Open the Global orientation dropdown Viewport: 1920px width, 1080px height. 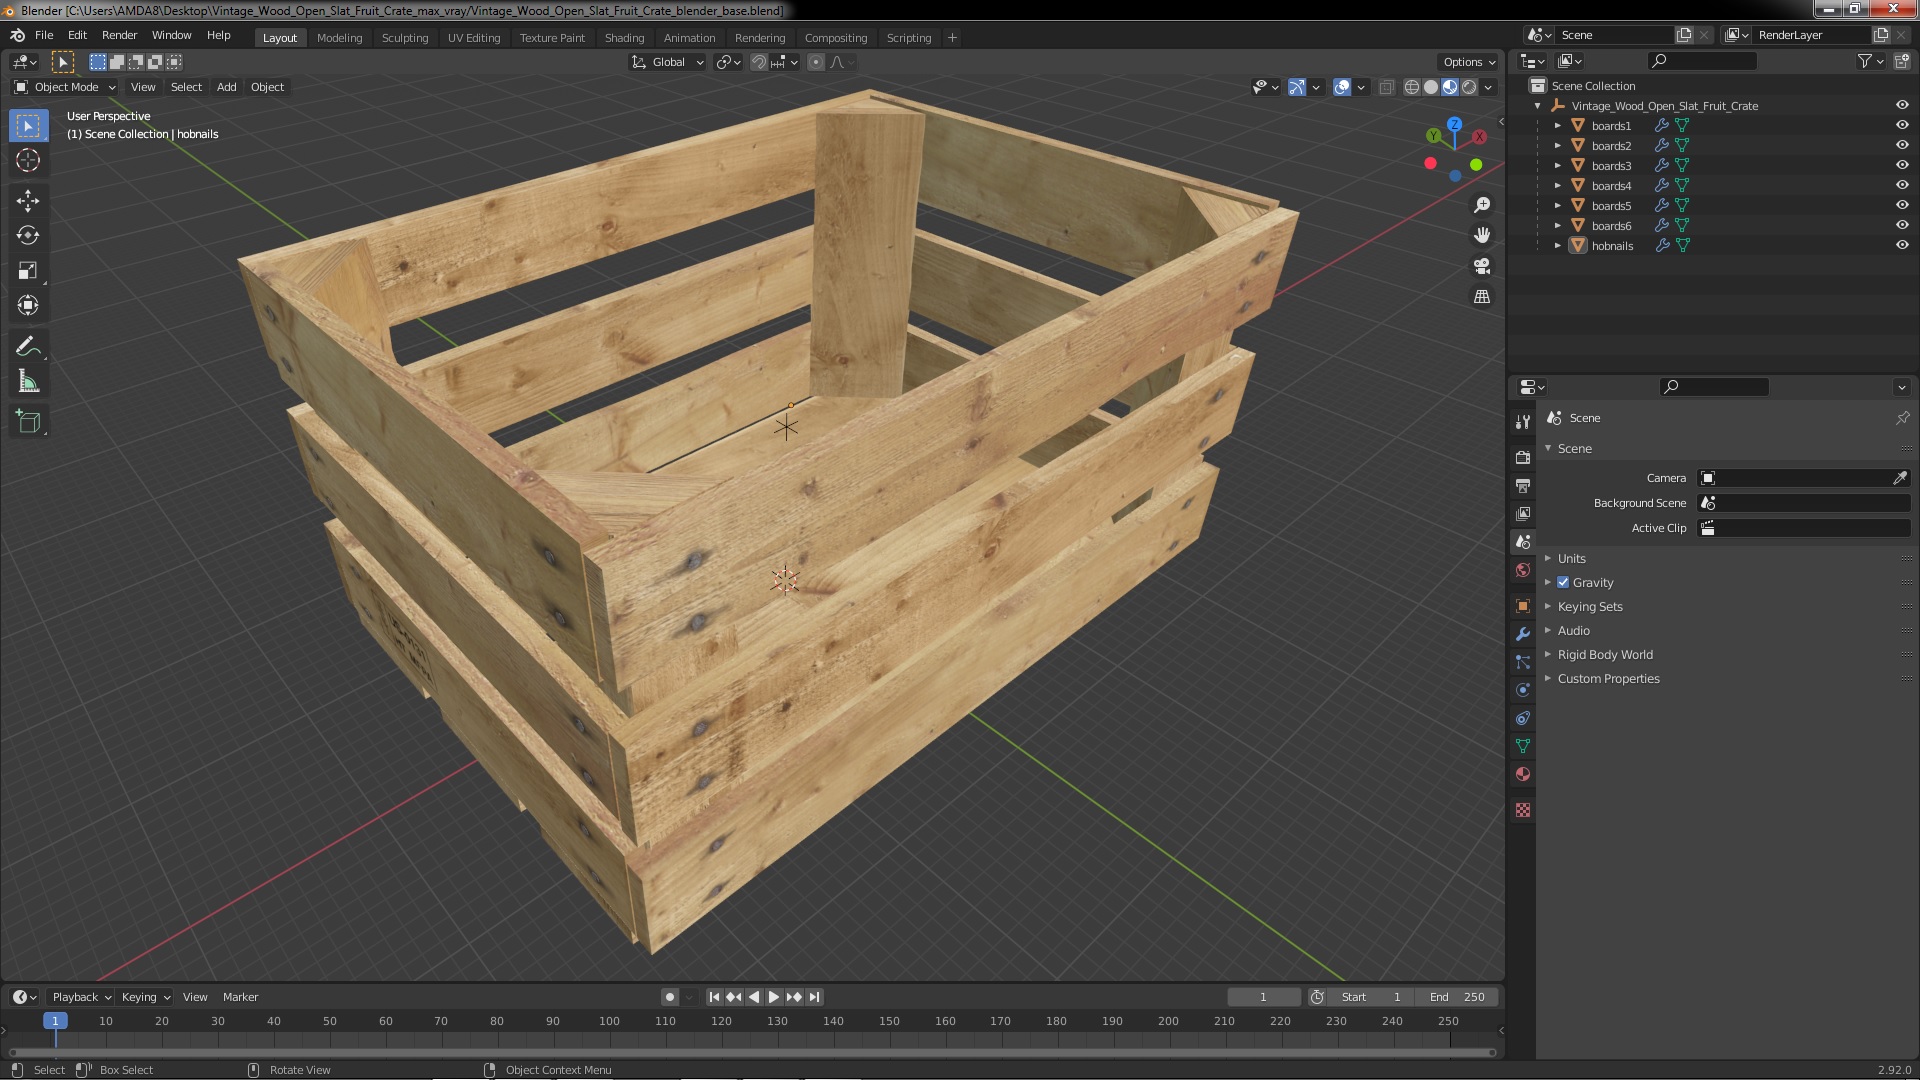click(668, 62)
